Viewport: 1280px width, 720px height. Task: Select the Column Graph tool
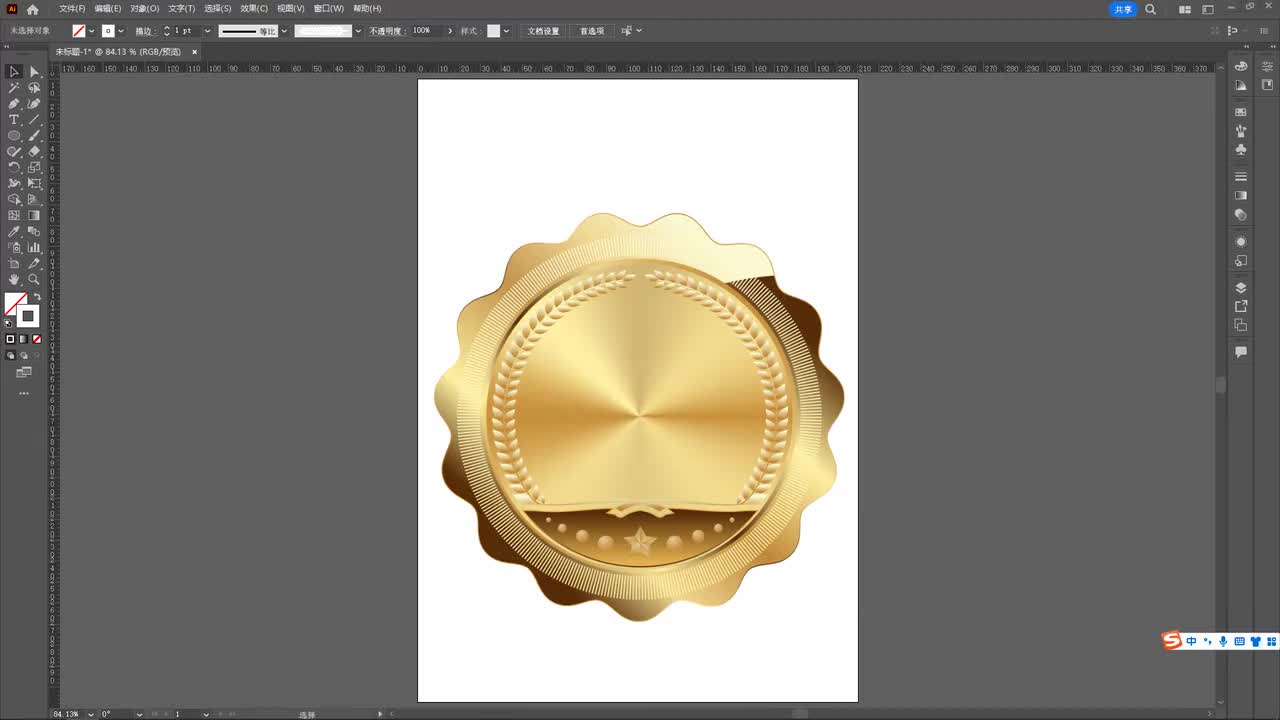point(34,248)
